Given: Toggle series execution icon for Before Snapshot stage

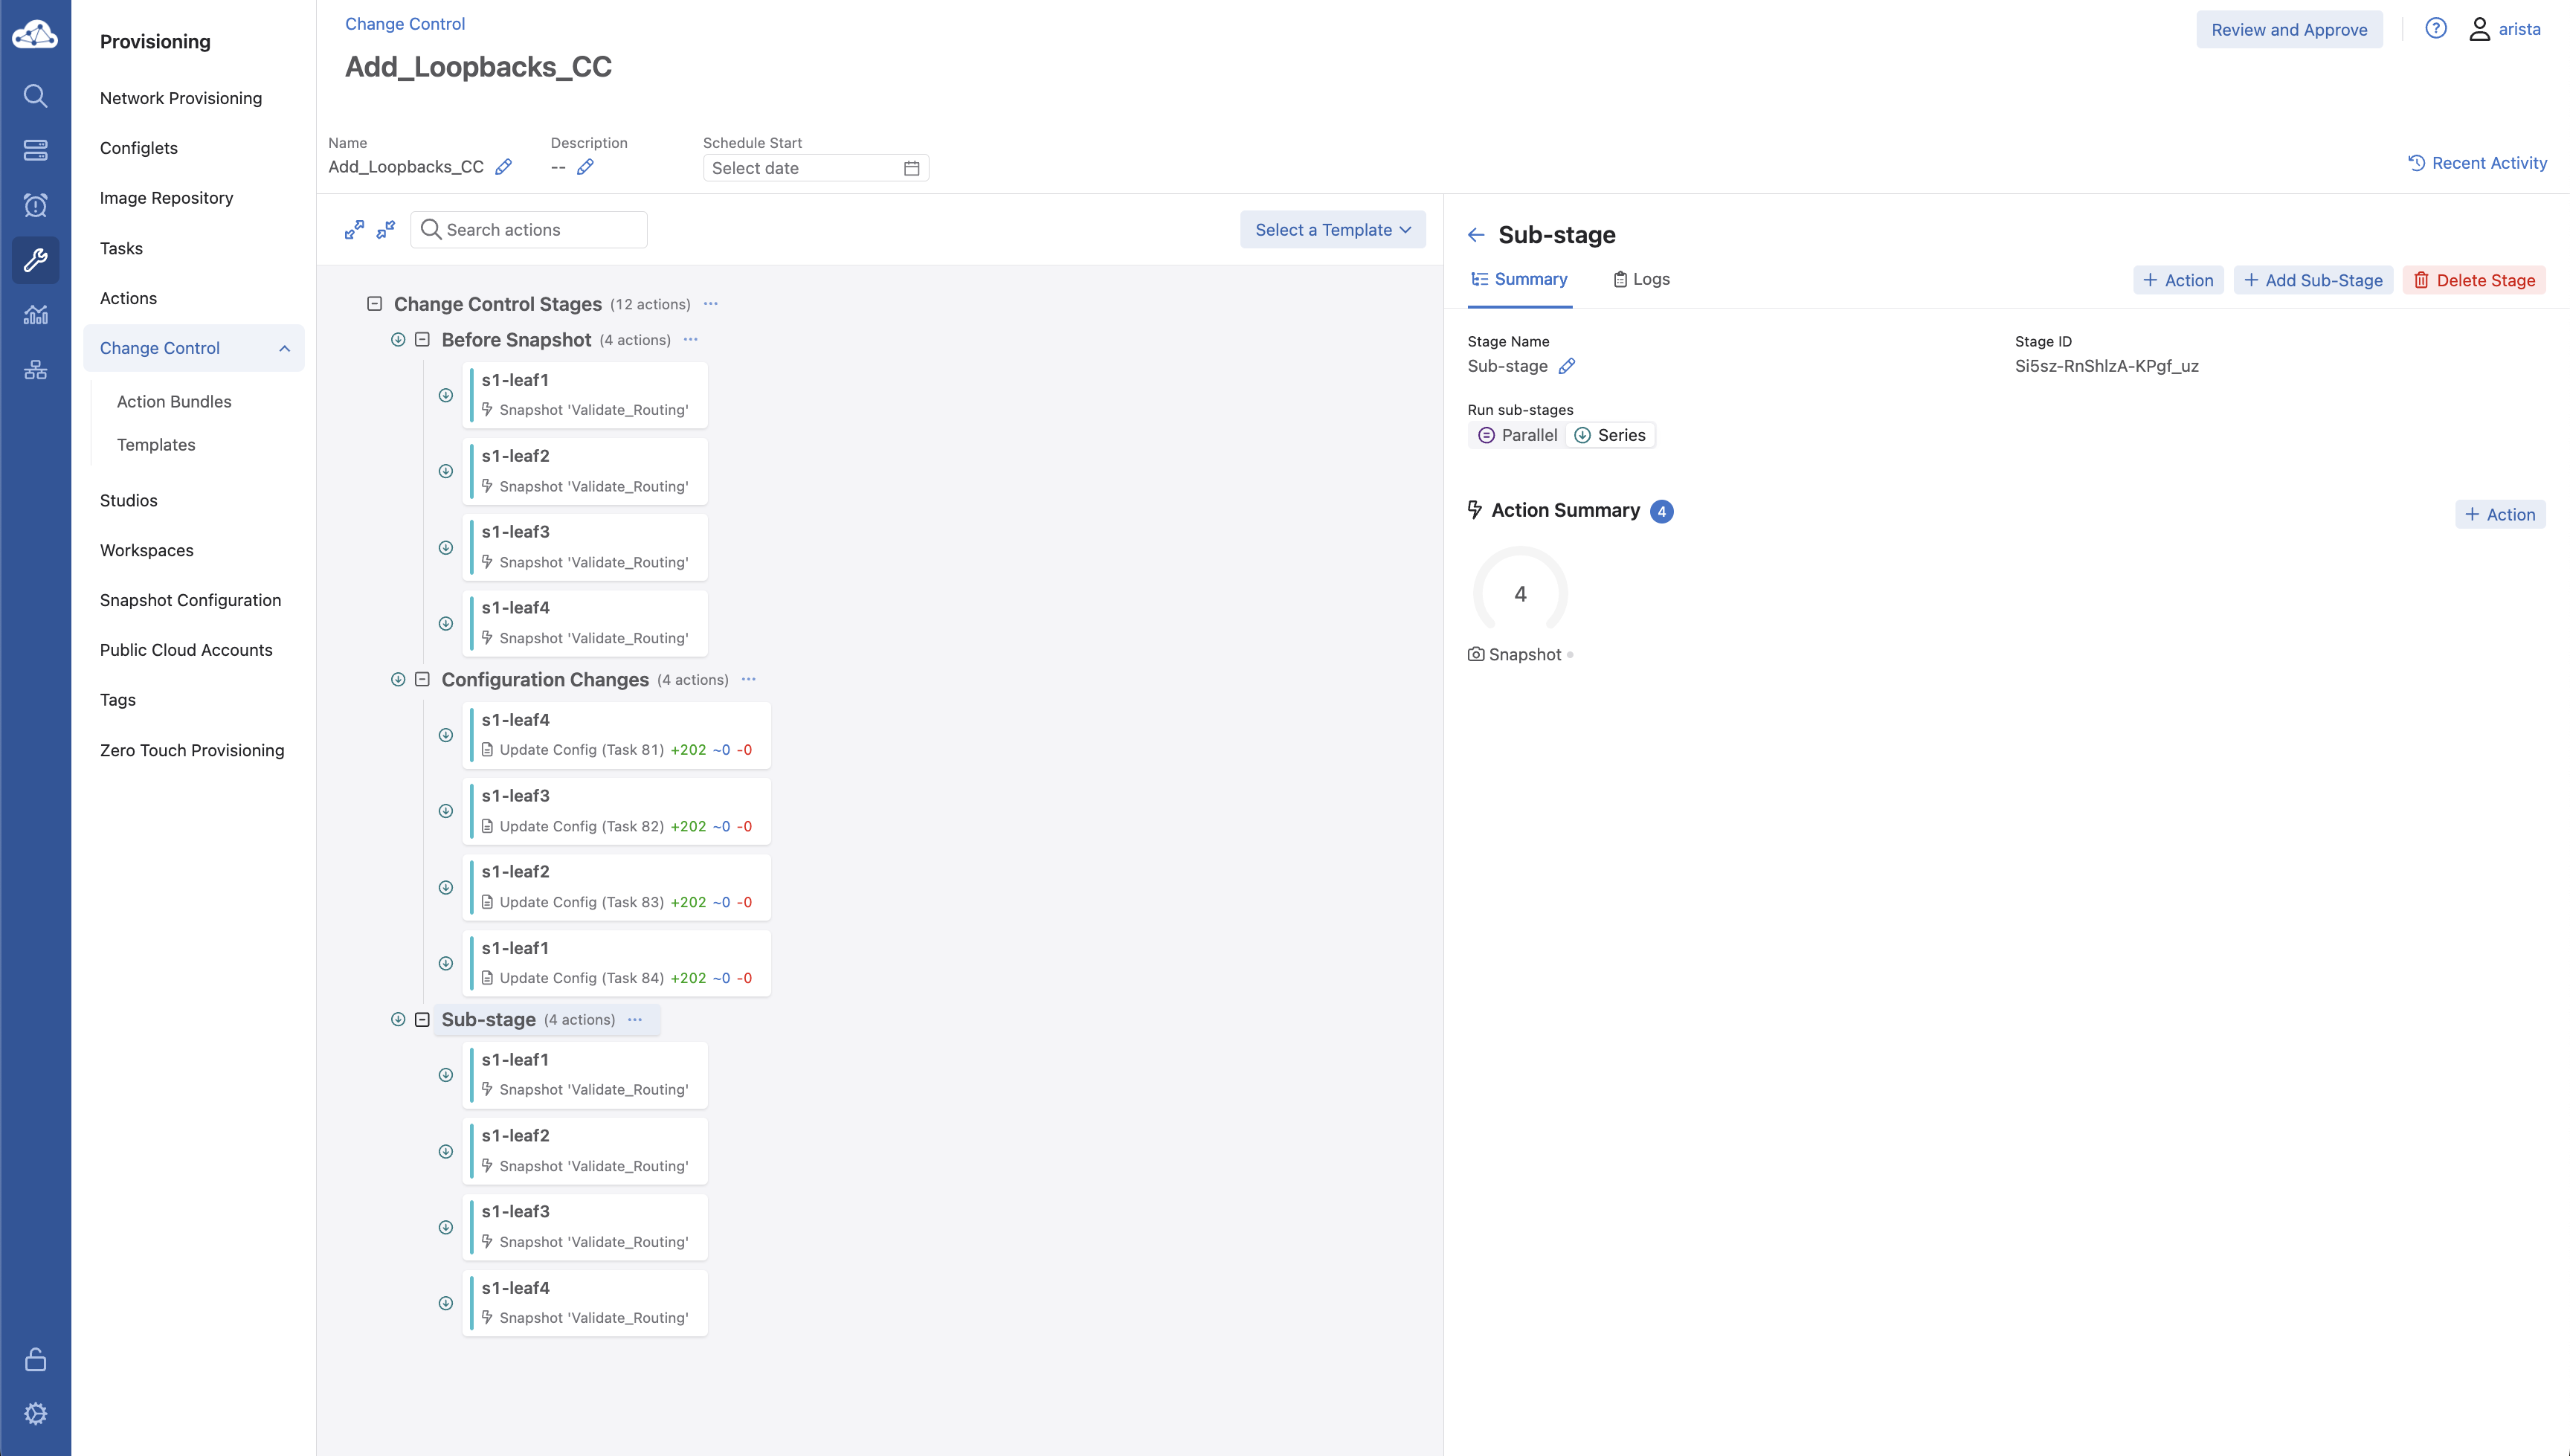Looking at the screenshot, I should (398, 340).
